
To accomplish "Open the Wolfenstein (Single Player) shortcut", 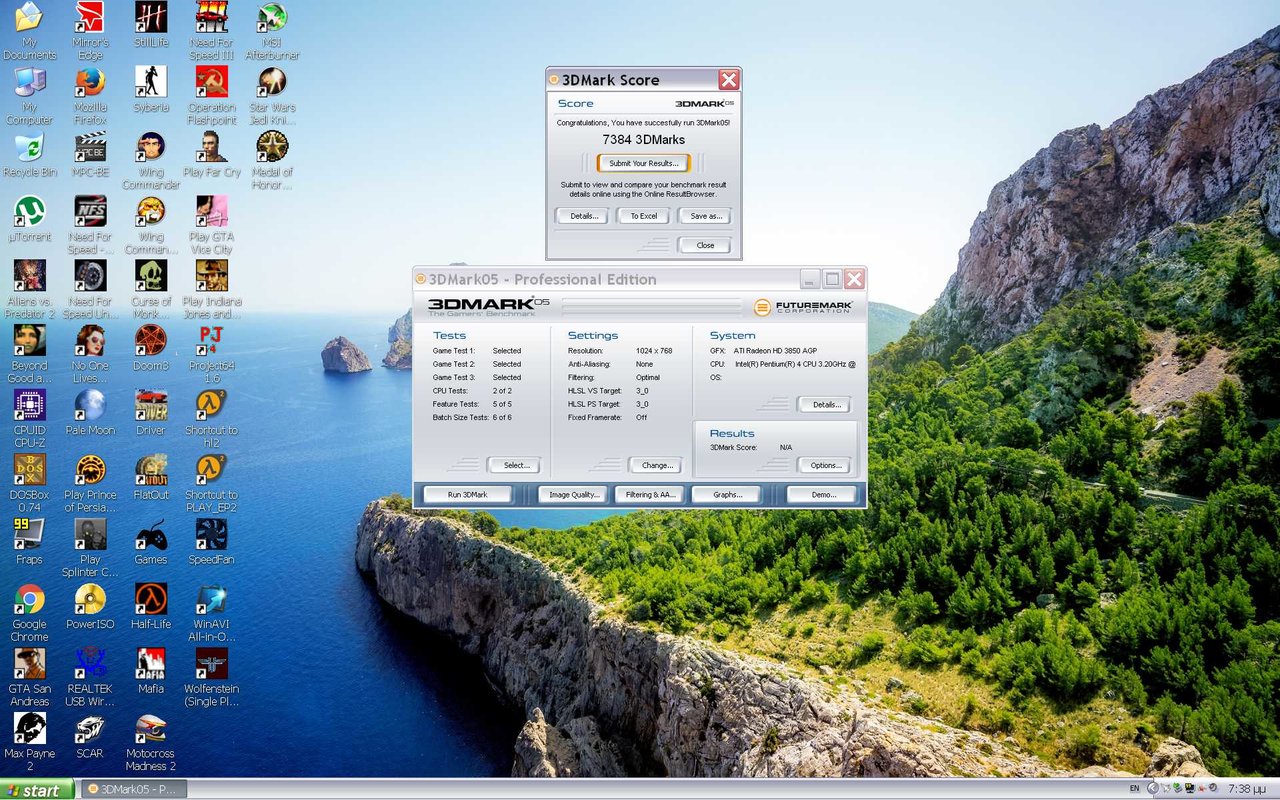I will point(212,677).
